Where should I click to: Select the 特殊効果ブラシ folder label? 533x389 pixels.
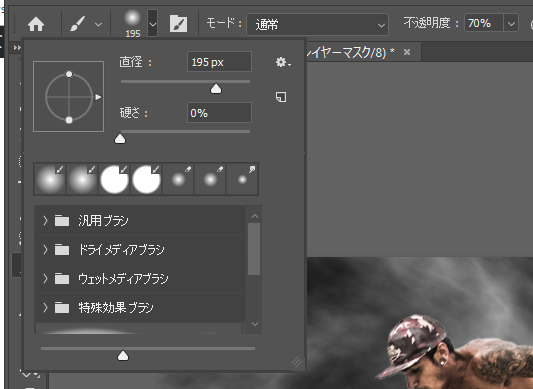coord(116,307)
